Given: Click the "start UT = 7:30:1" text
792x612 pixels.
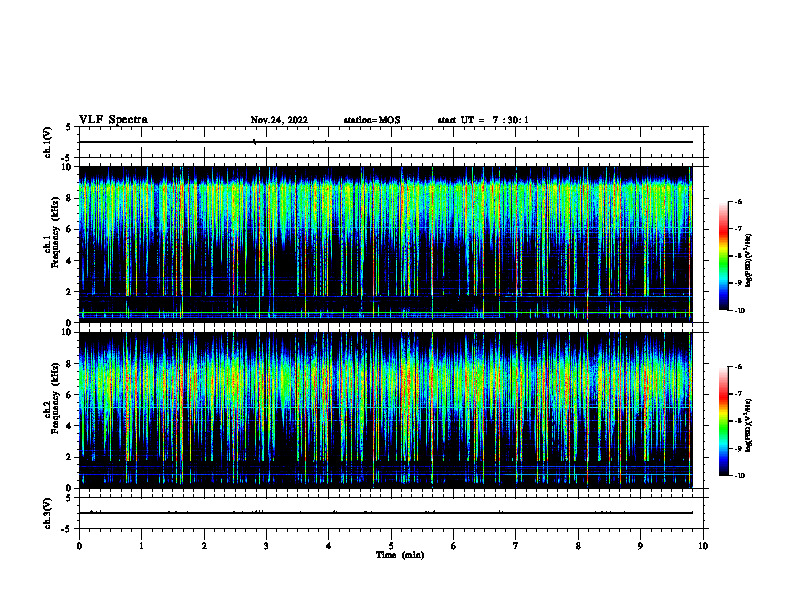Looking at the screenshot, I should (x=483, y=120).
